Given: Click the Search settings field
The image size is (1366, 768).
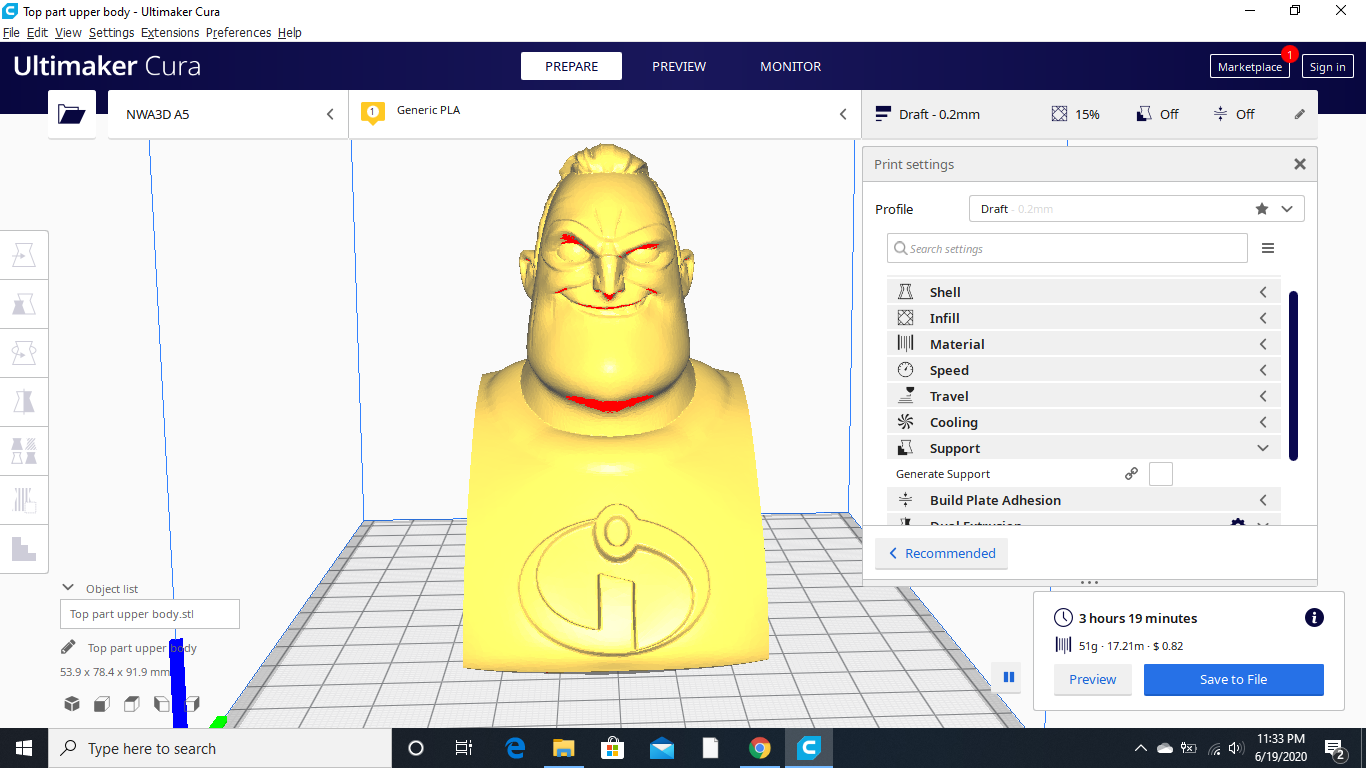Looking at the screenshot, I should click(x=1067, y=248).
